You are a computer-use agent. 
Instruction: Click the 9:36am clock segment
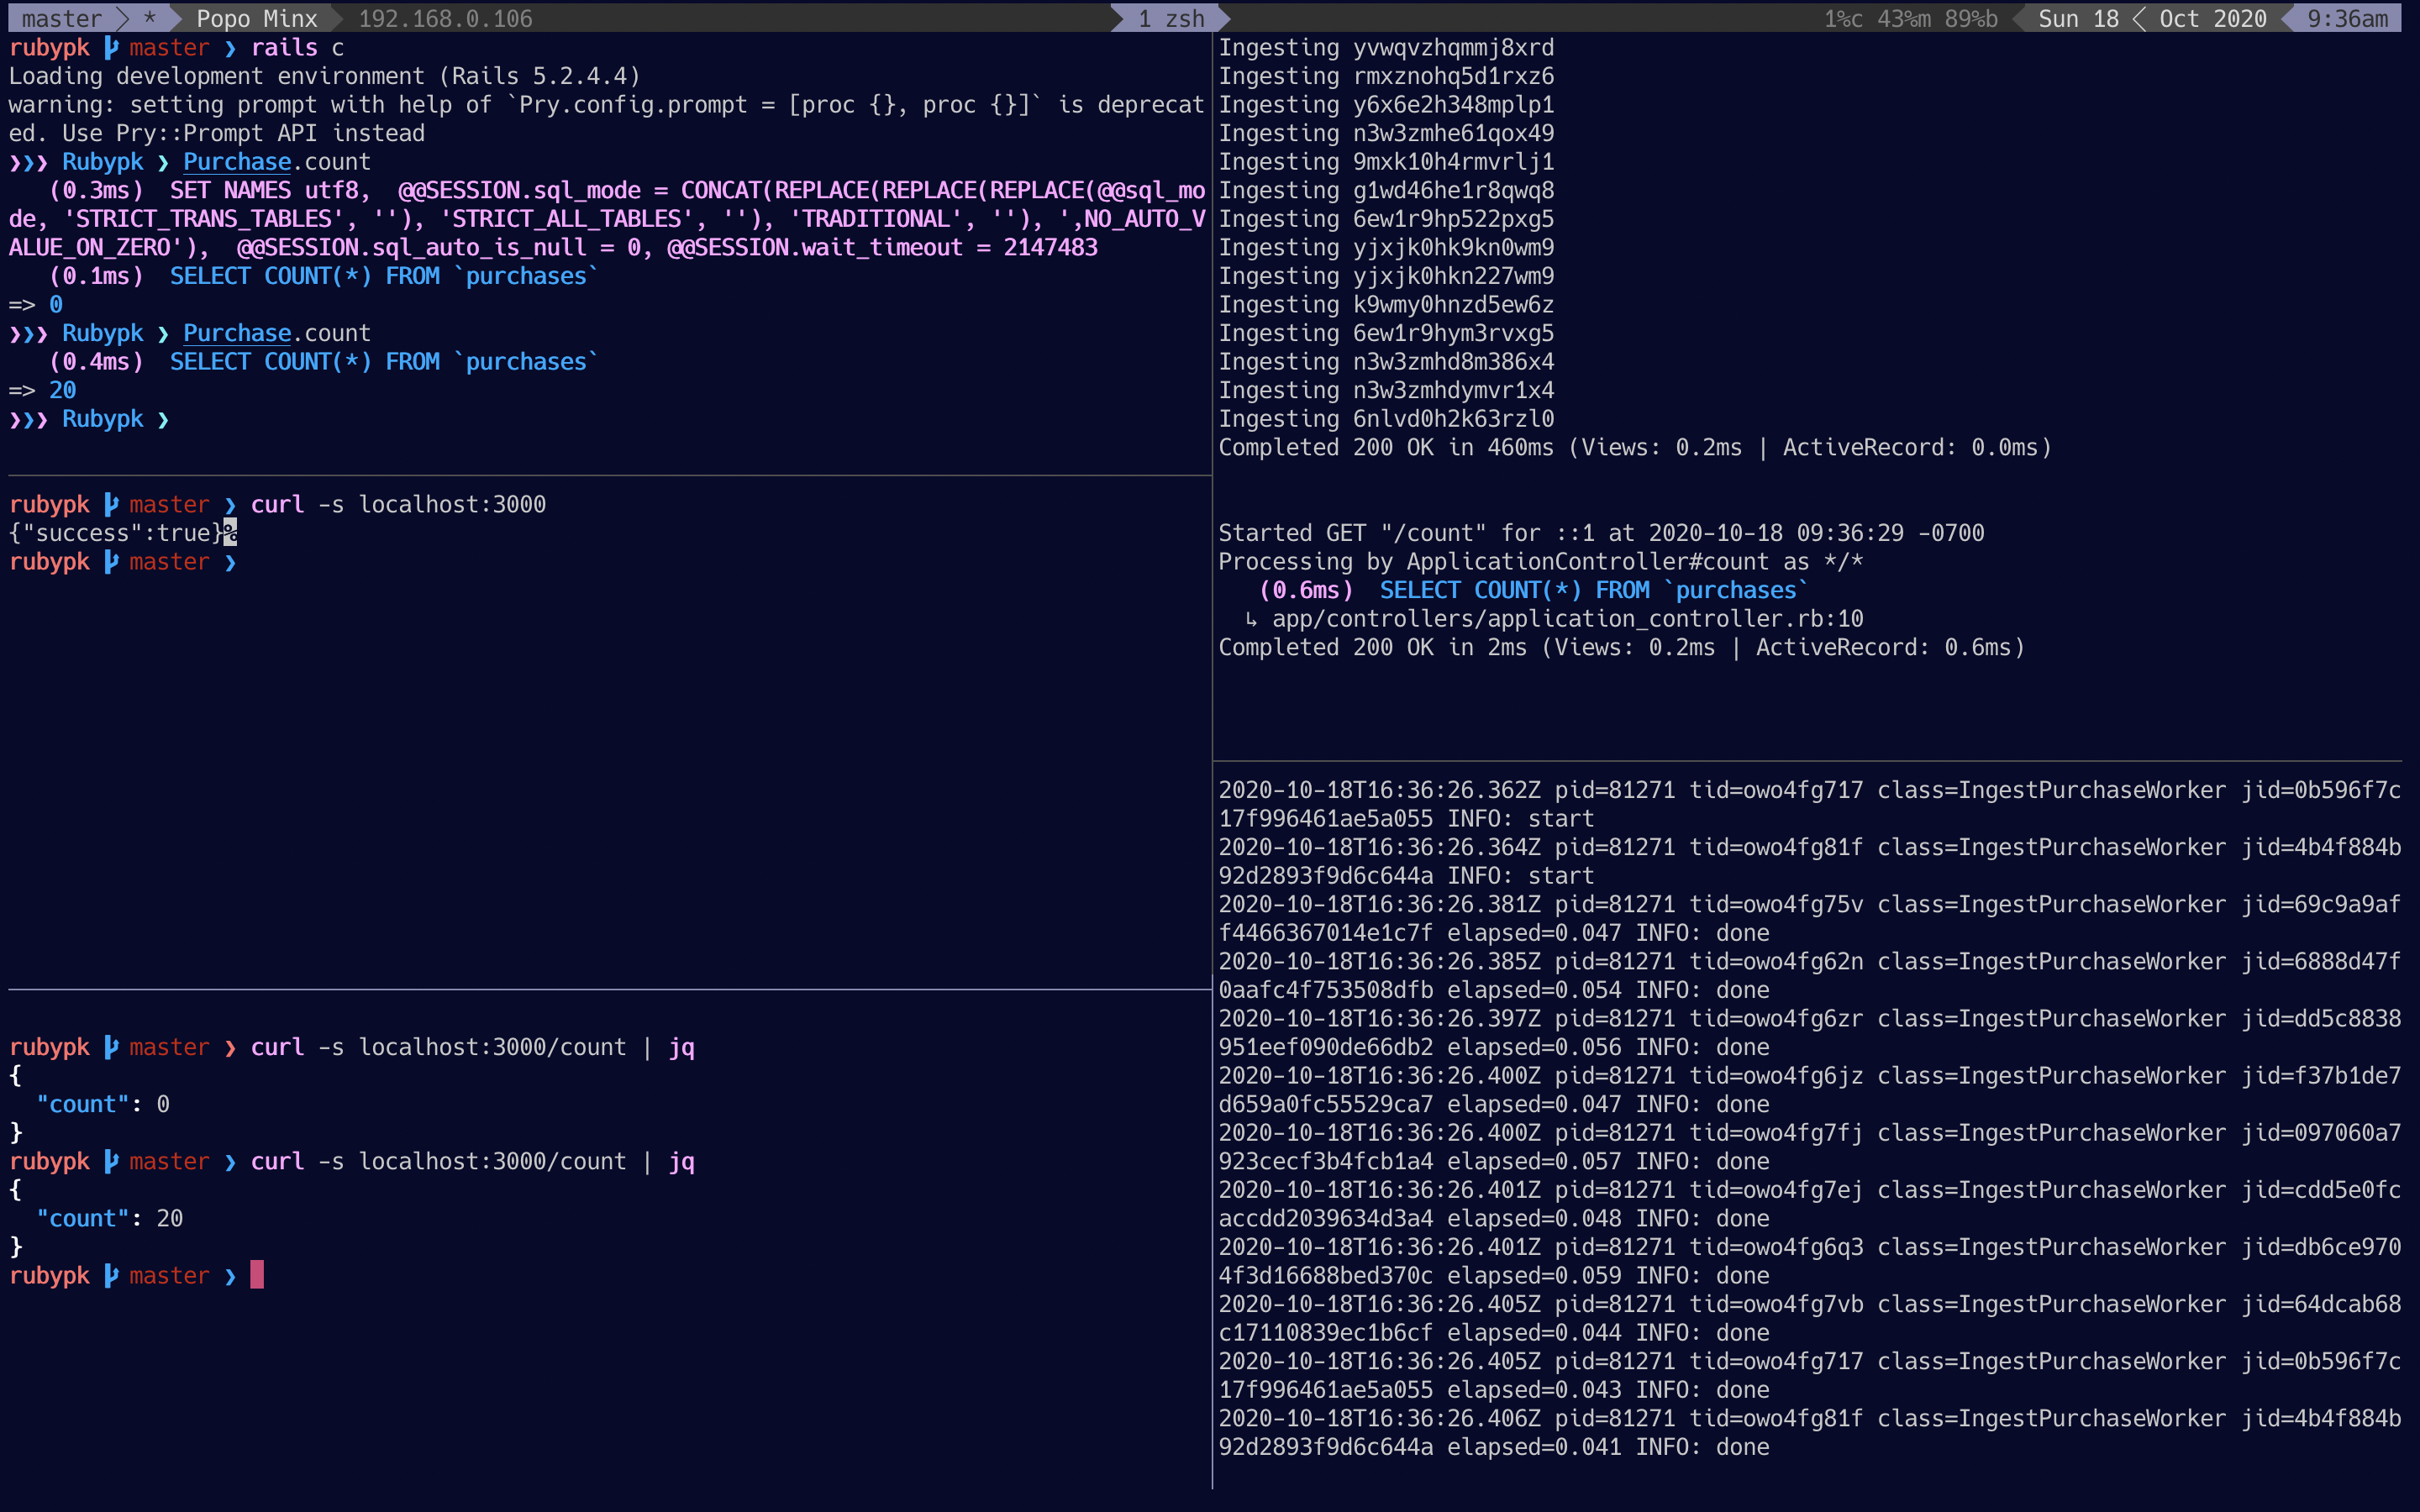(2347, 18)
